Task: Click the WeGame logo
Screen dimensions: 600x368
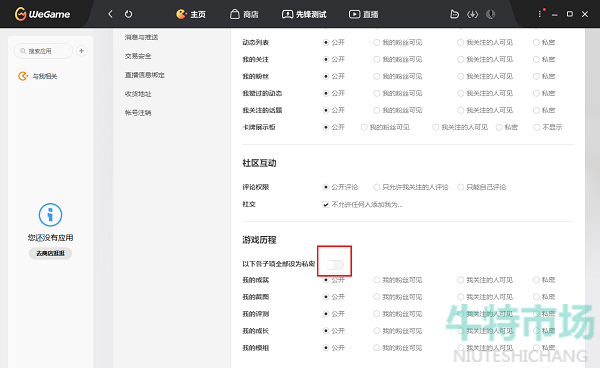Action: pyautogui.click(x=42, y=14)
